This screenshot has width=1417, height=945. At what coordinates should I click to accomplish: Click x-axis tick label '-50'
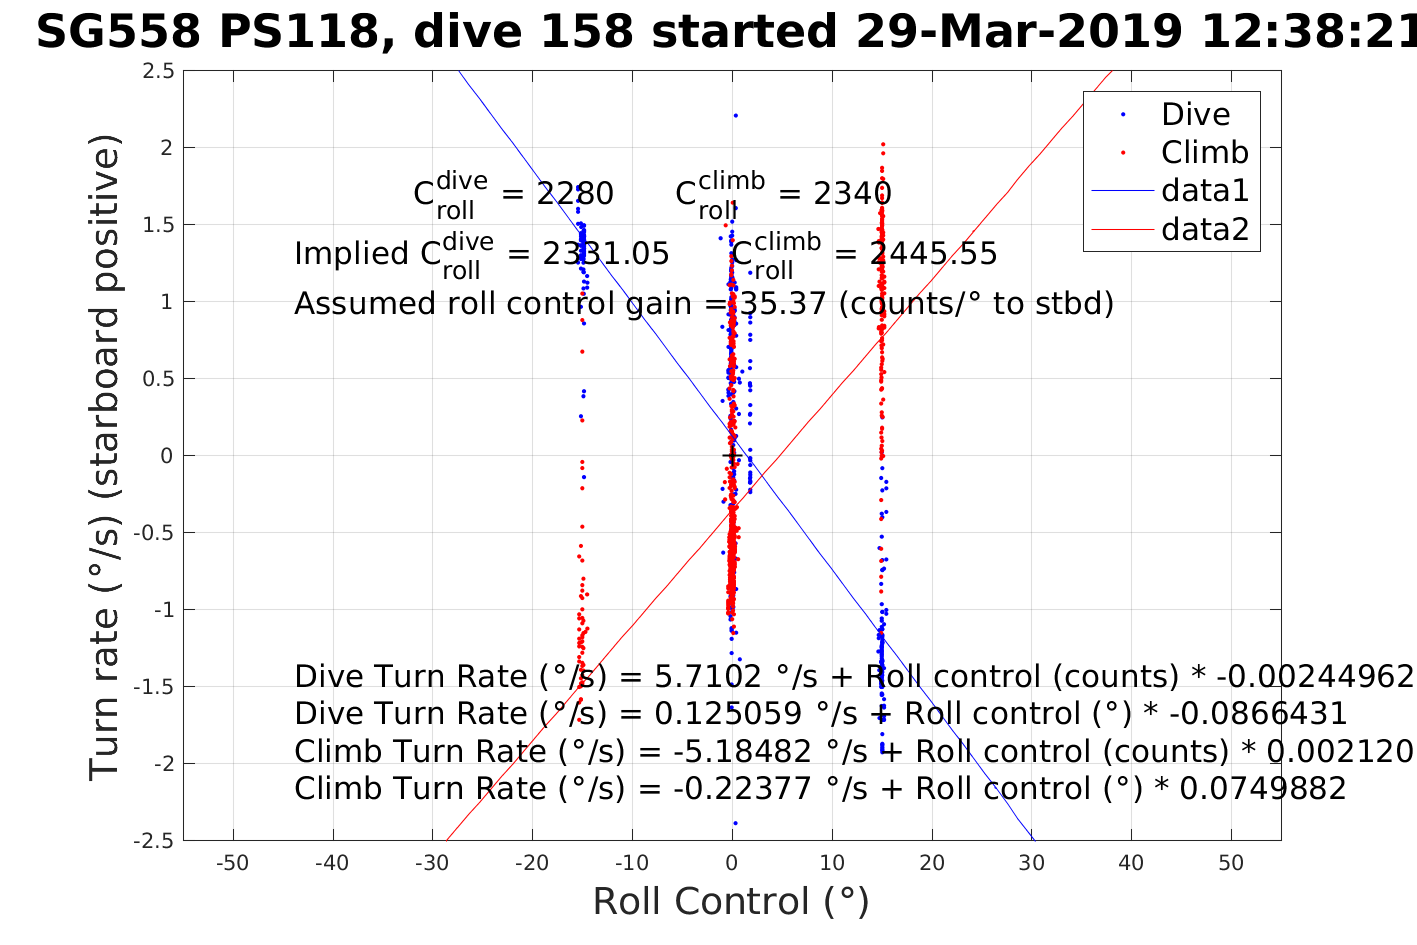tap(233, 864)
